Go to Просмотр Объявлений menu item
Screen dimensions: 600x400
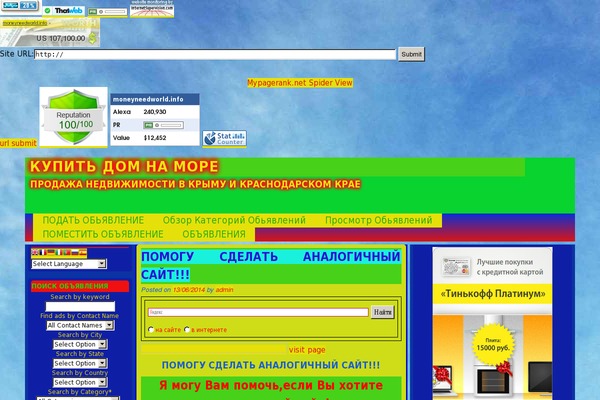click(378, 220)
